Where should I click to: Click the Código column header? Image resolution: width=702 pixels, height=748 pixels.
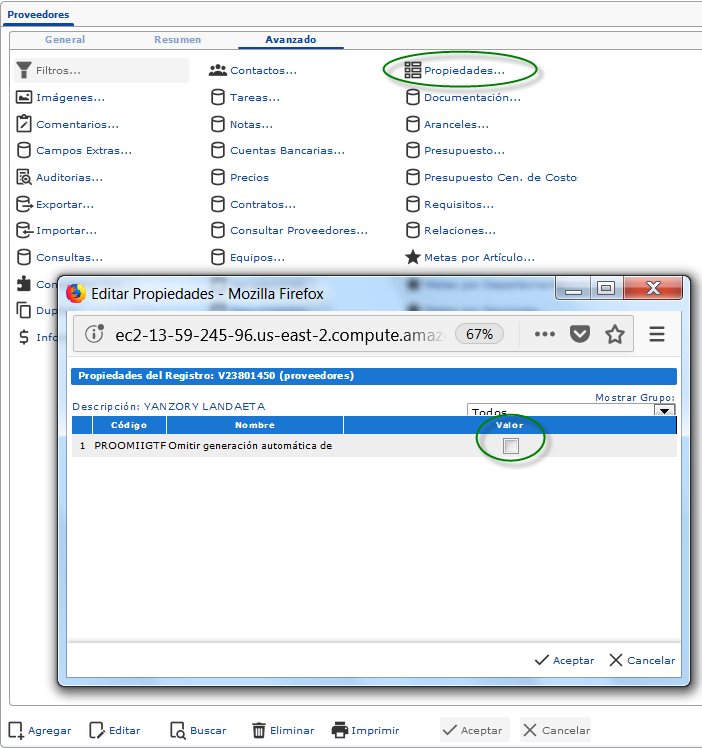tap(129, 425)
